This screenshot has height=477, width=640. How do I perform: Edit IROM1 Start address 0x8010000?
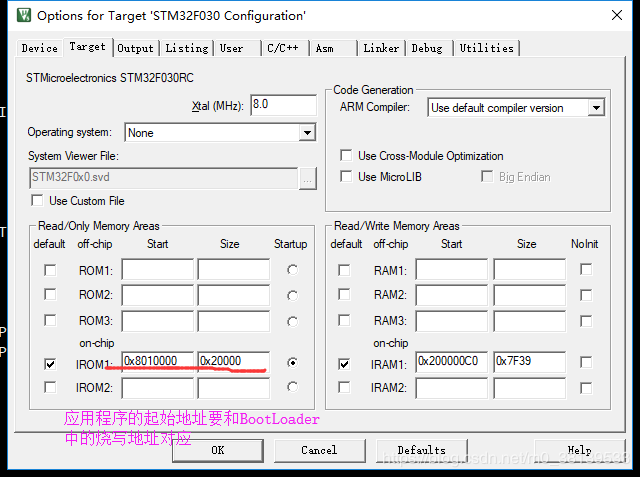[158, 361]
